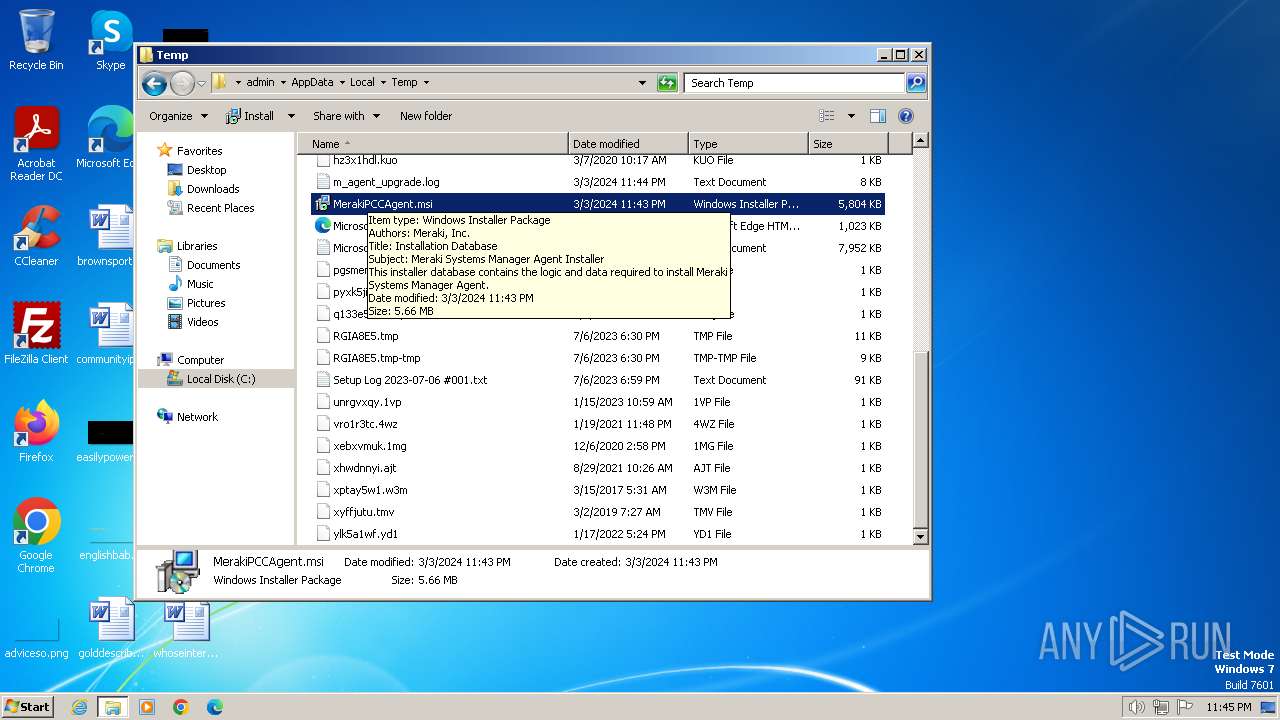
Task: Open Google Chrome desktop shortcut
Action: click(36, 535)
